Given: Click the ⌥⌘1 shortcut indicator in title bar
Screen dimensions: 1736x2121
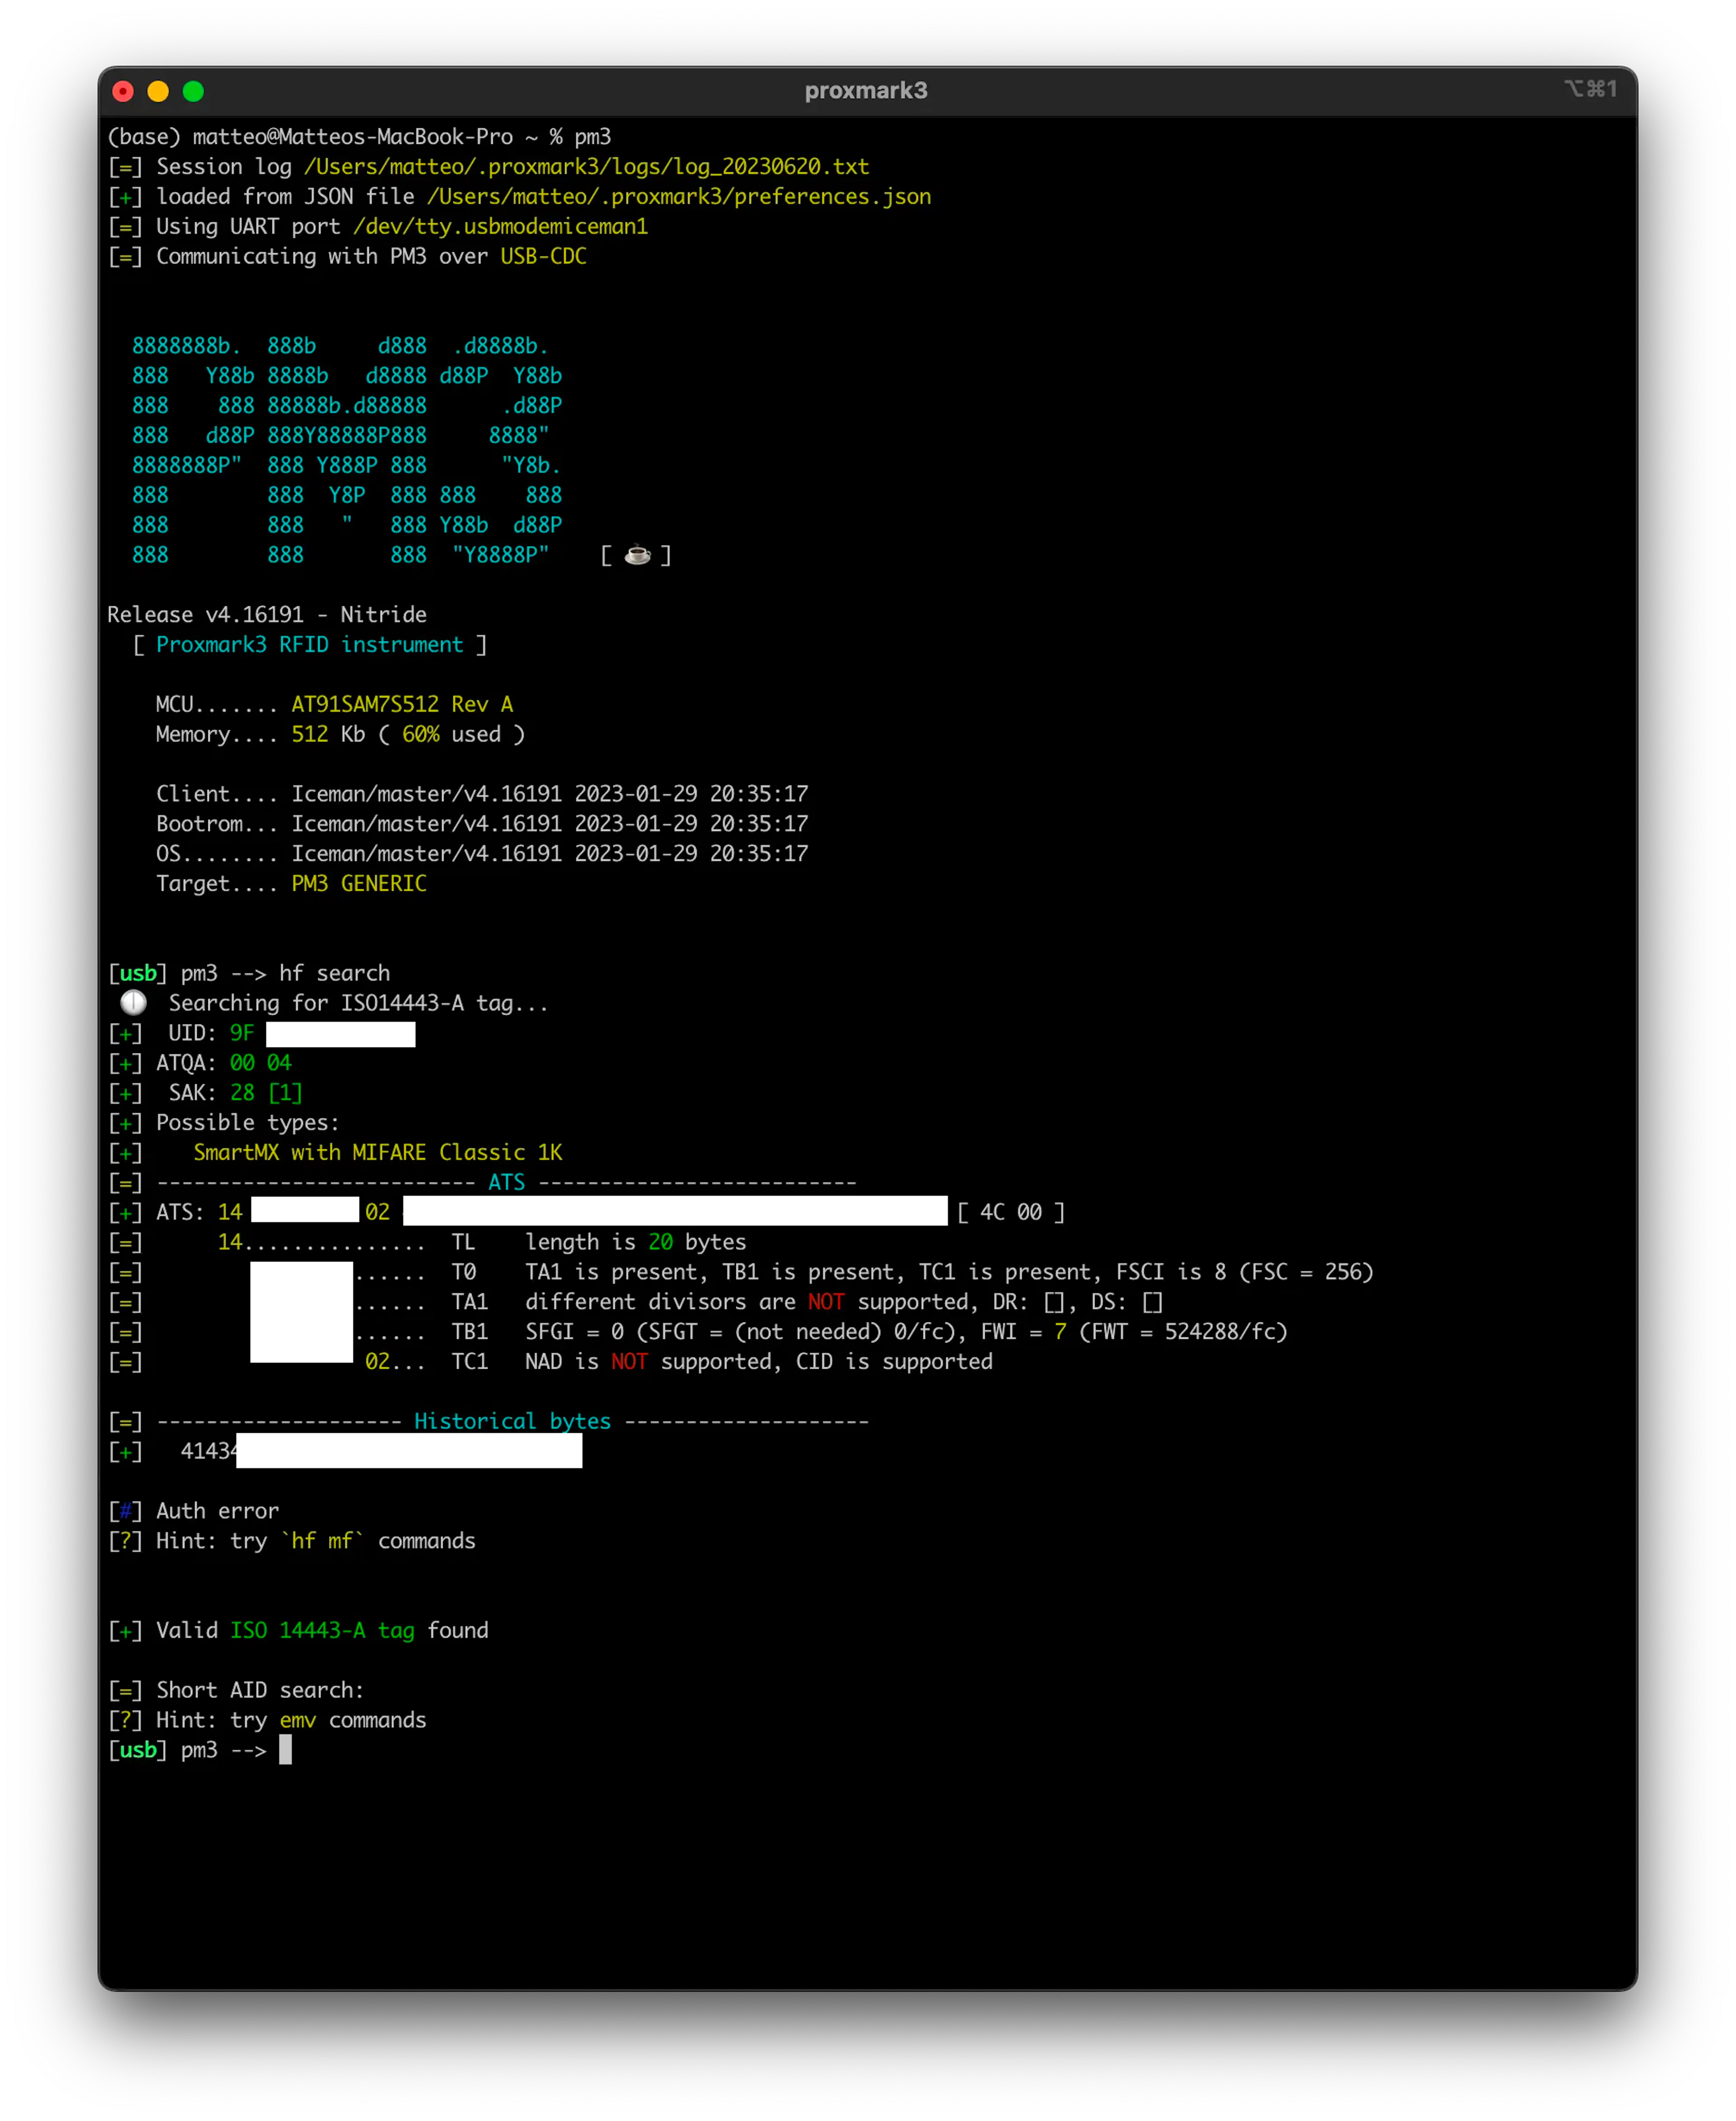Looking at the screenshot, I should tap(1591, 89).
